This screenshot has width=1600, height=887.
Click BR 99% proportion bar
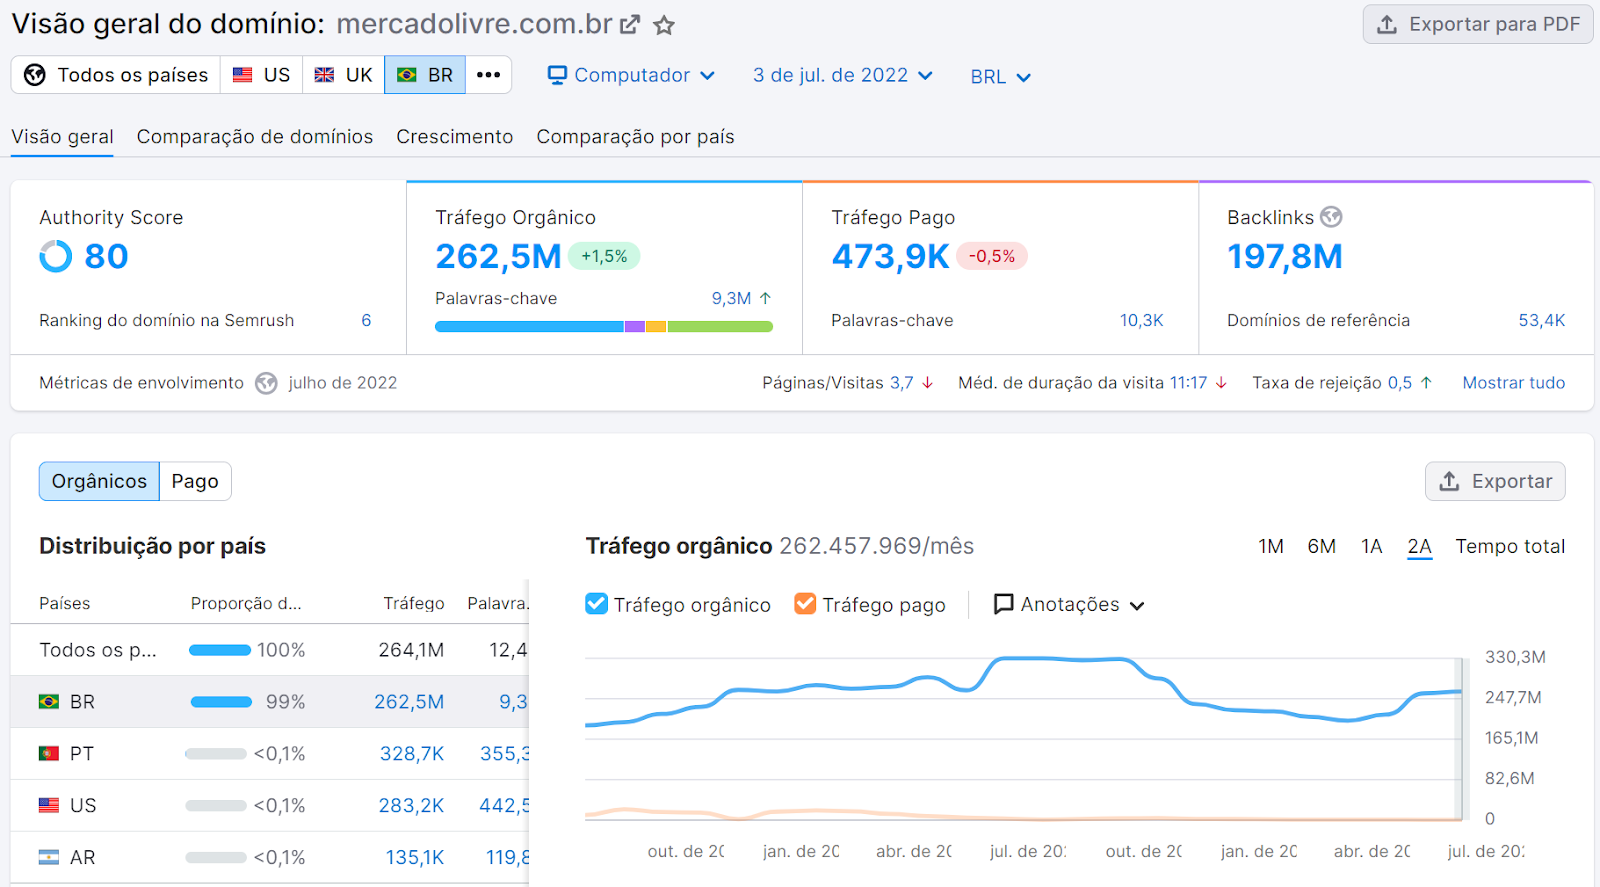tap(221, 702)
